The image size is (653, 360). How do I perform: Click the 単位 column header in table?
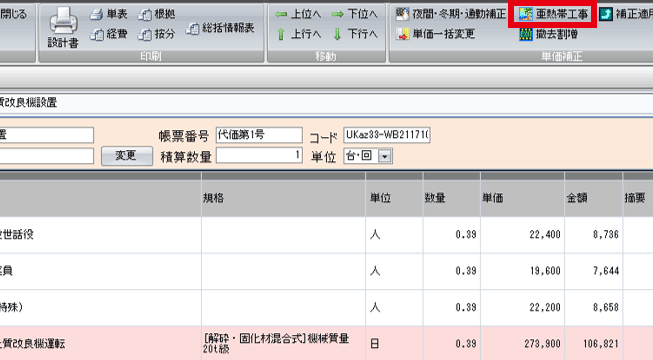394,198
